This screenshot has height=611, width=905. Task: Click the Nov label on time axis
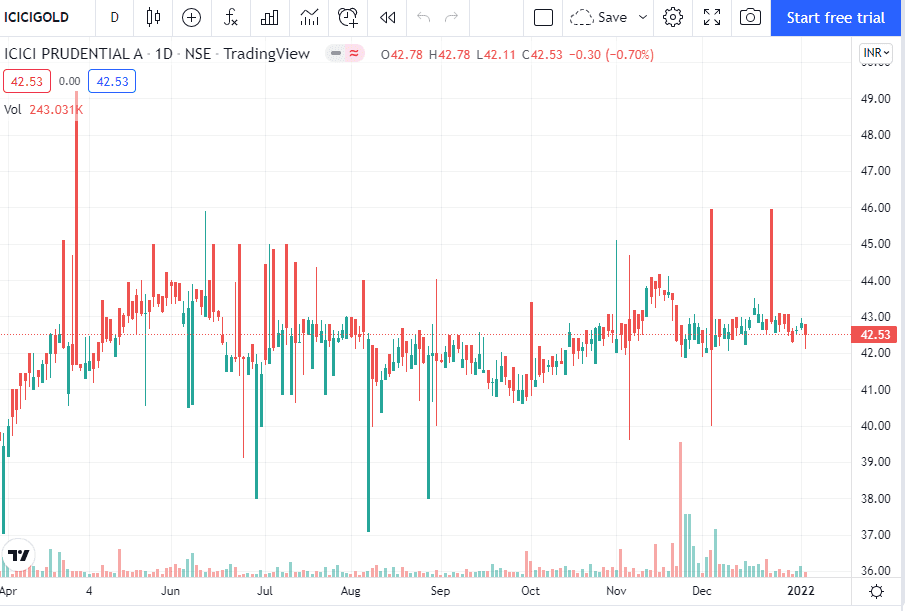point(616,591)
